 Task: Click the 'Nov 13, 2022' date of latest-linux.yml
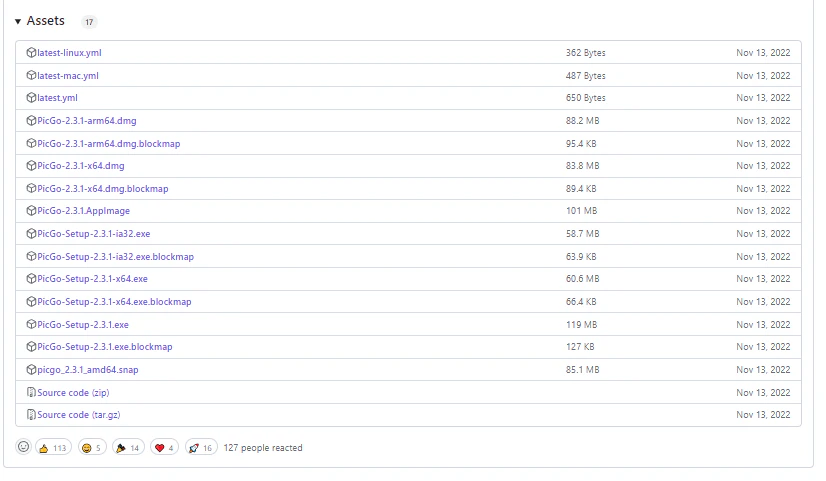click(x=763, y=53)
